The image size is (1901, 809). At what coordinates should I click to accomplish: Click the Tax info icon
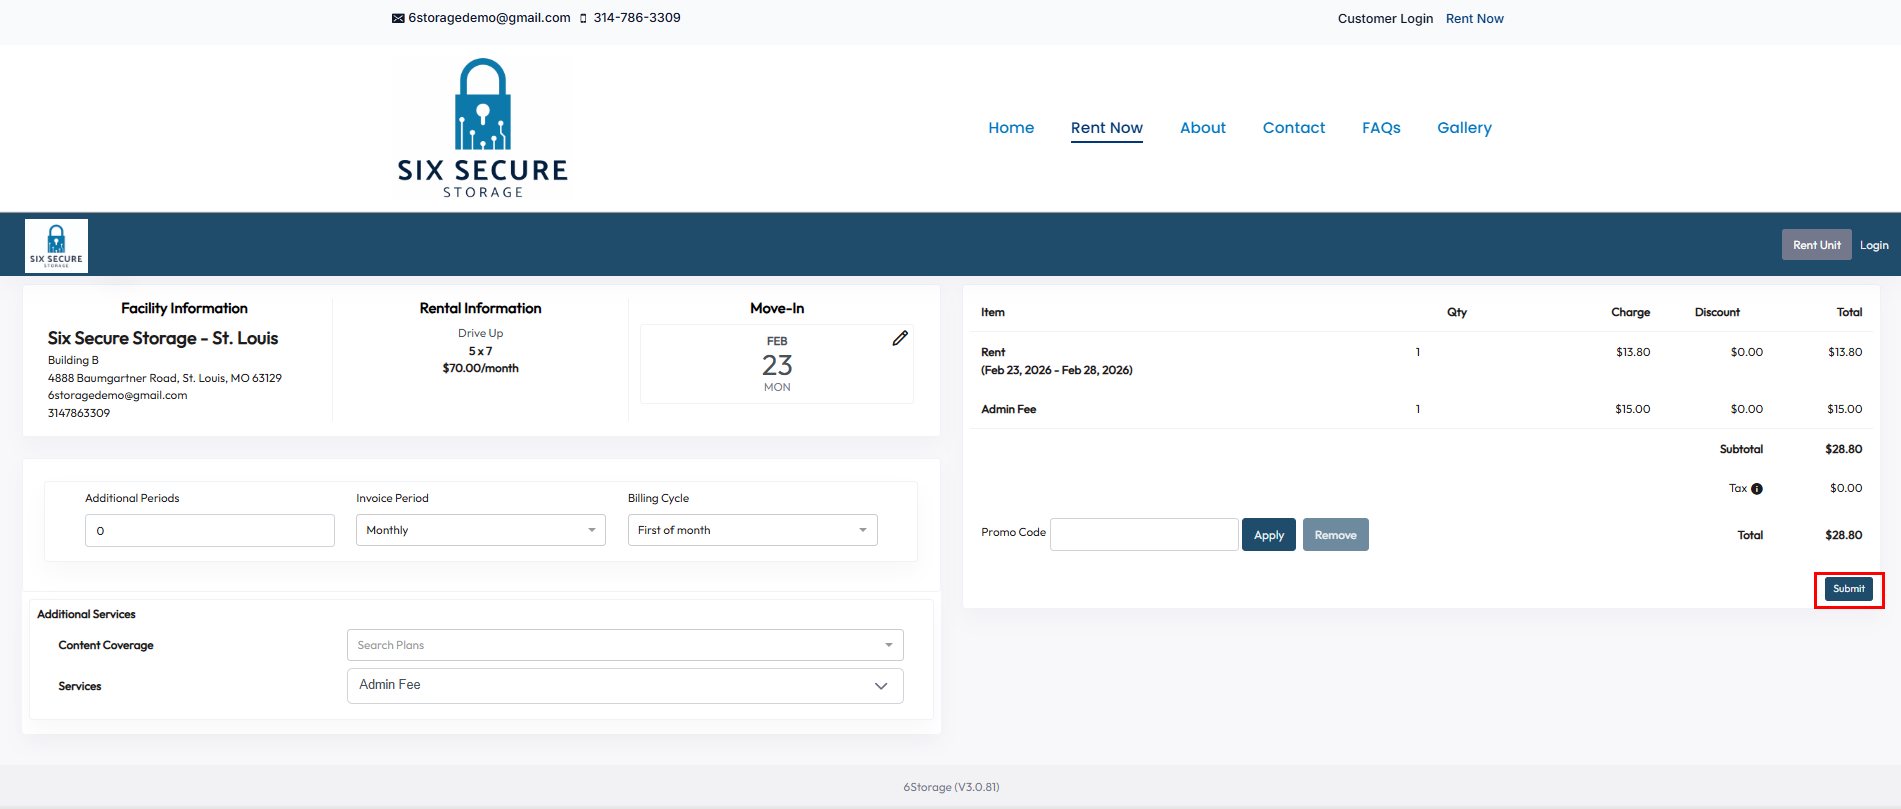(1757, 489)
